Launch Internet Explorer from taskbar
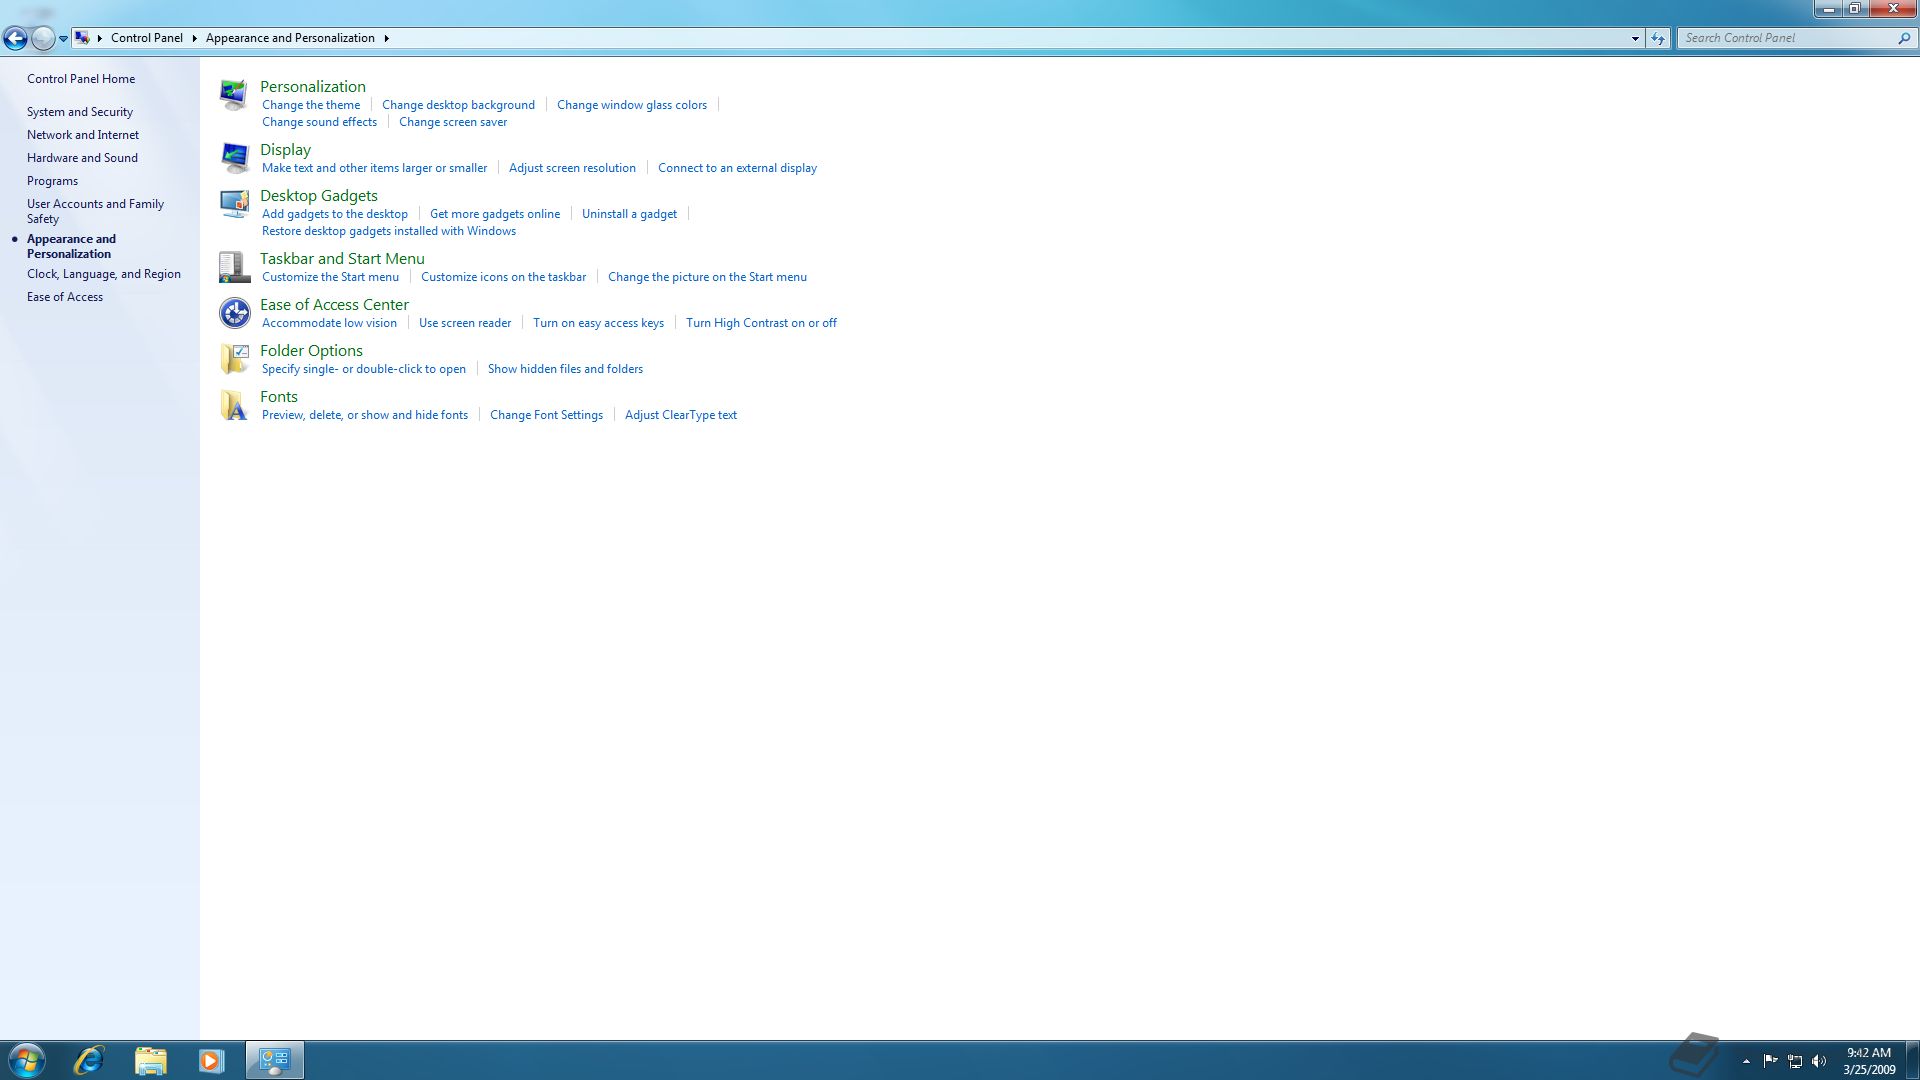 pyautogui.click(x=89, y=1060)
